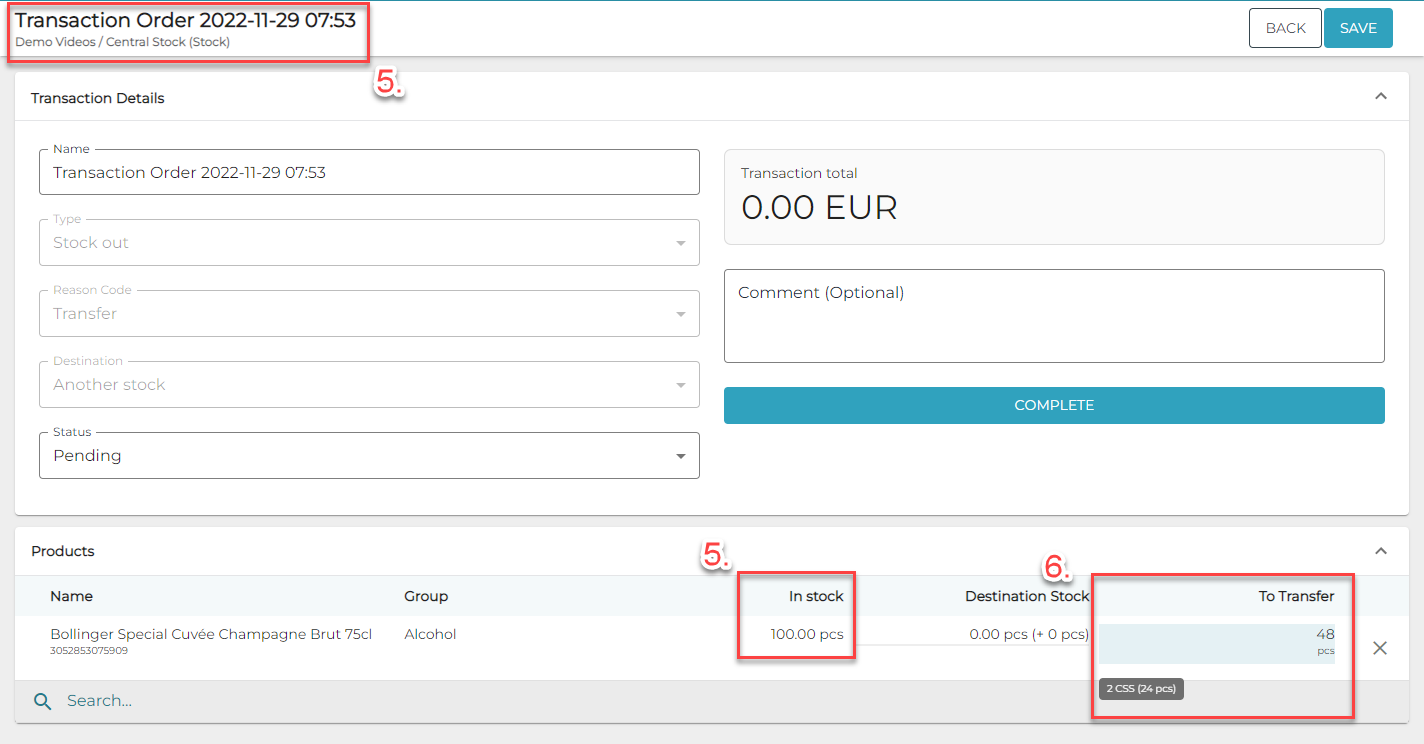Screen dimensions: 1424x744
Task: Collapse the Transaction Details section
Action: (1380, 97)
